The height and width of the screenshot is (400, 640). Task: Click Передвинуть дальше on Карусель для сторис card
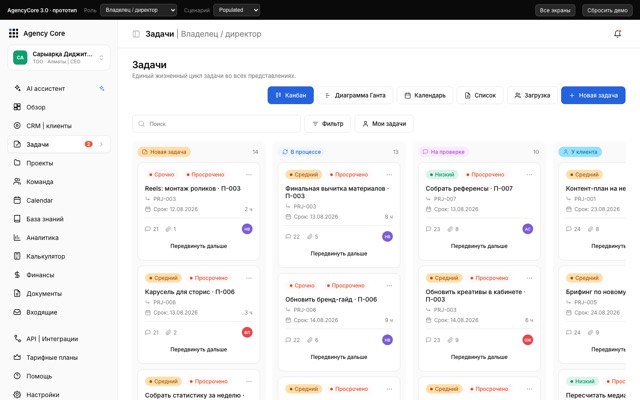tap(199, 349)
